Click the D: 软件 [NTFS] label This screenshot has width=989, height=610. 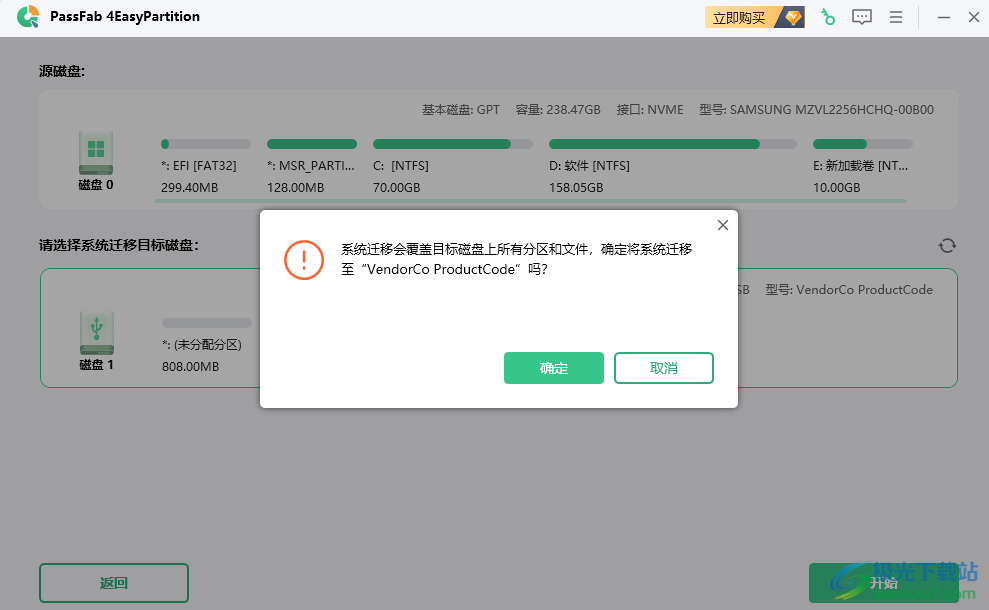coord(589,165)
